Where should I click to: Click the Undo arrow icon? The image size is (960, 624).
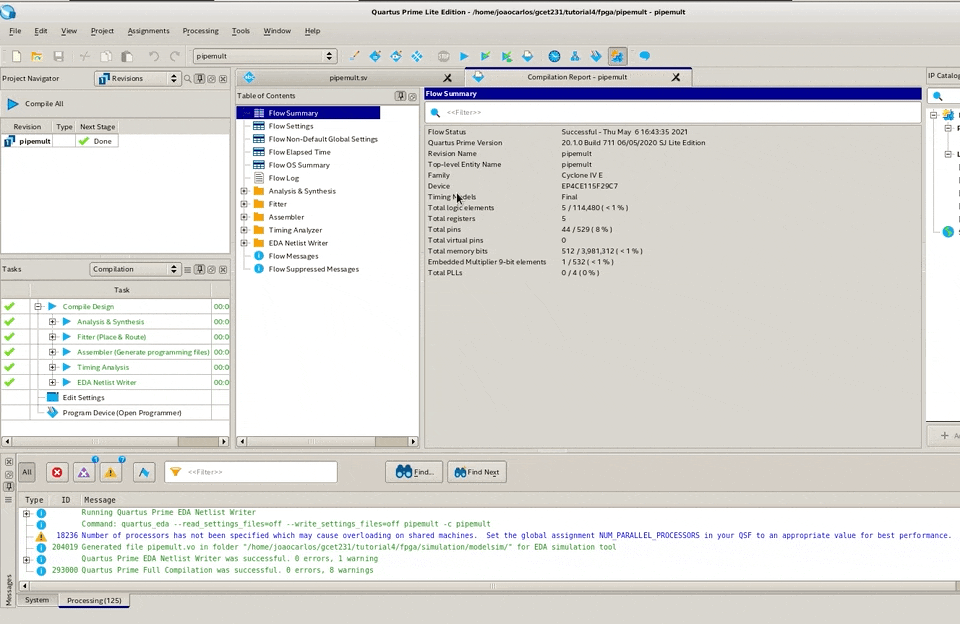(x=154, y=56)
